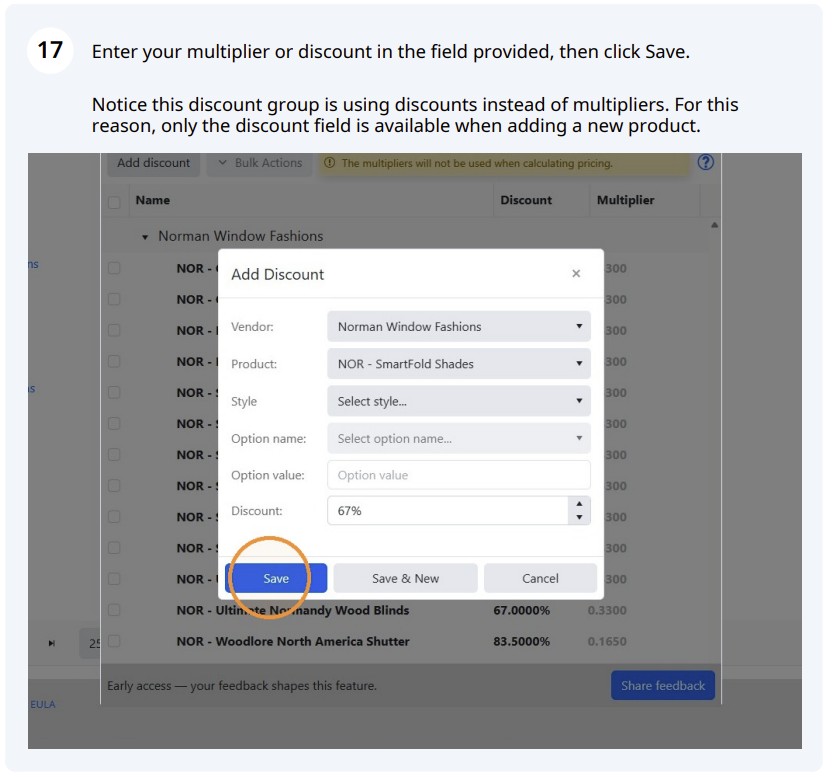Toggle the select-all checkbox in header
835x777 pixels.
click(x=114, y=202)
